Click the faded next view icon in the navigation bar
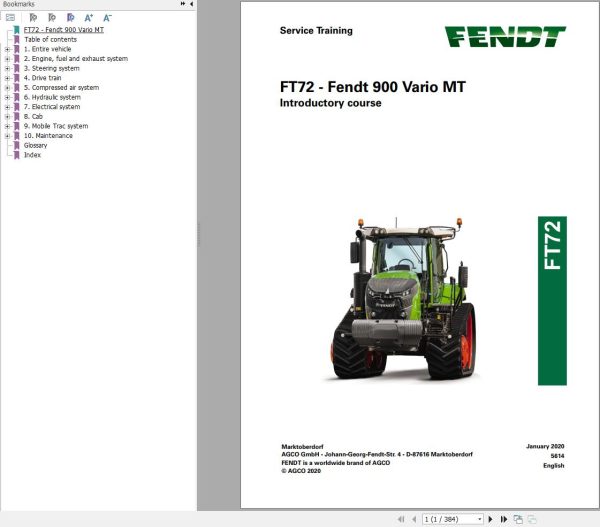This screenshot has height=527, width=600. pos(532,519)
